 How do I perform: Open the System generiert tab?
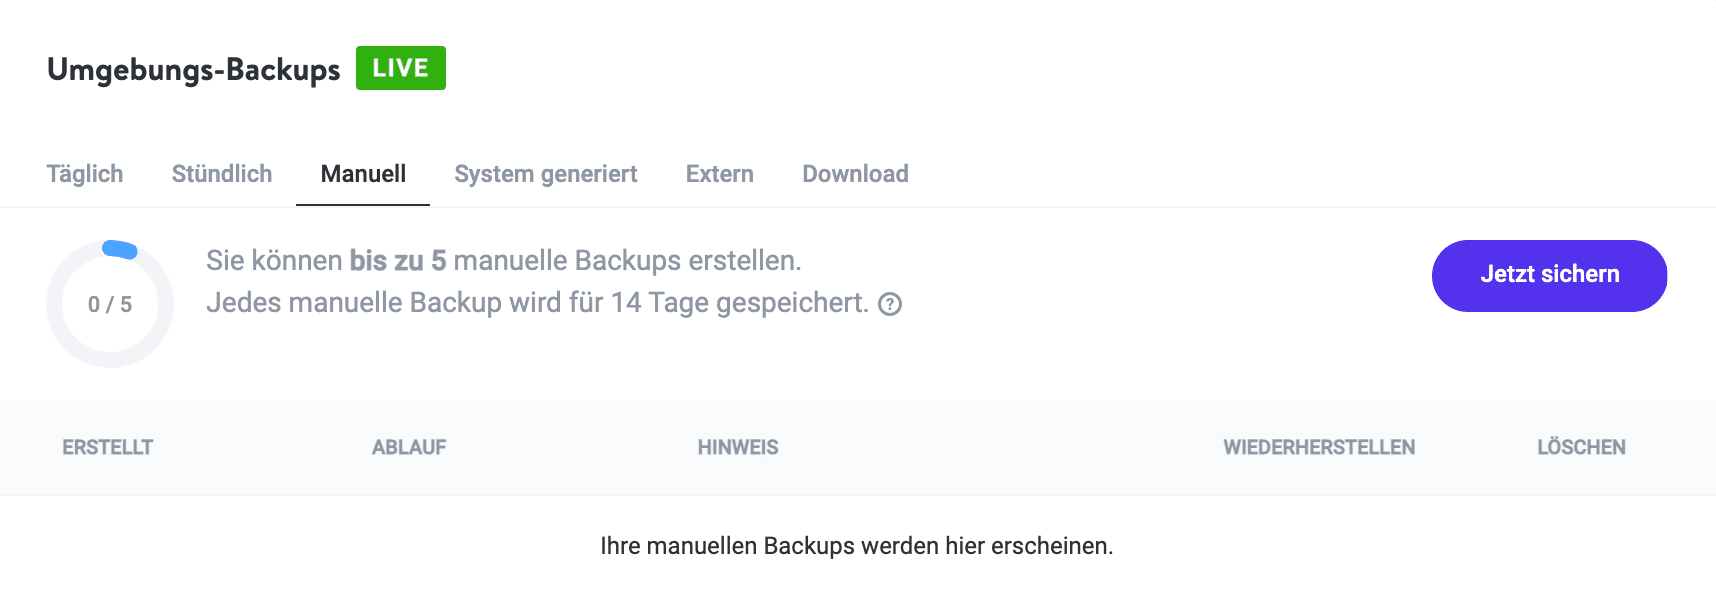tap(545, 173)
